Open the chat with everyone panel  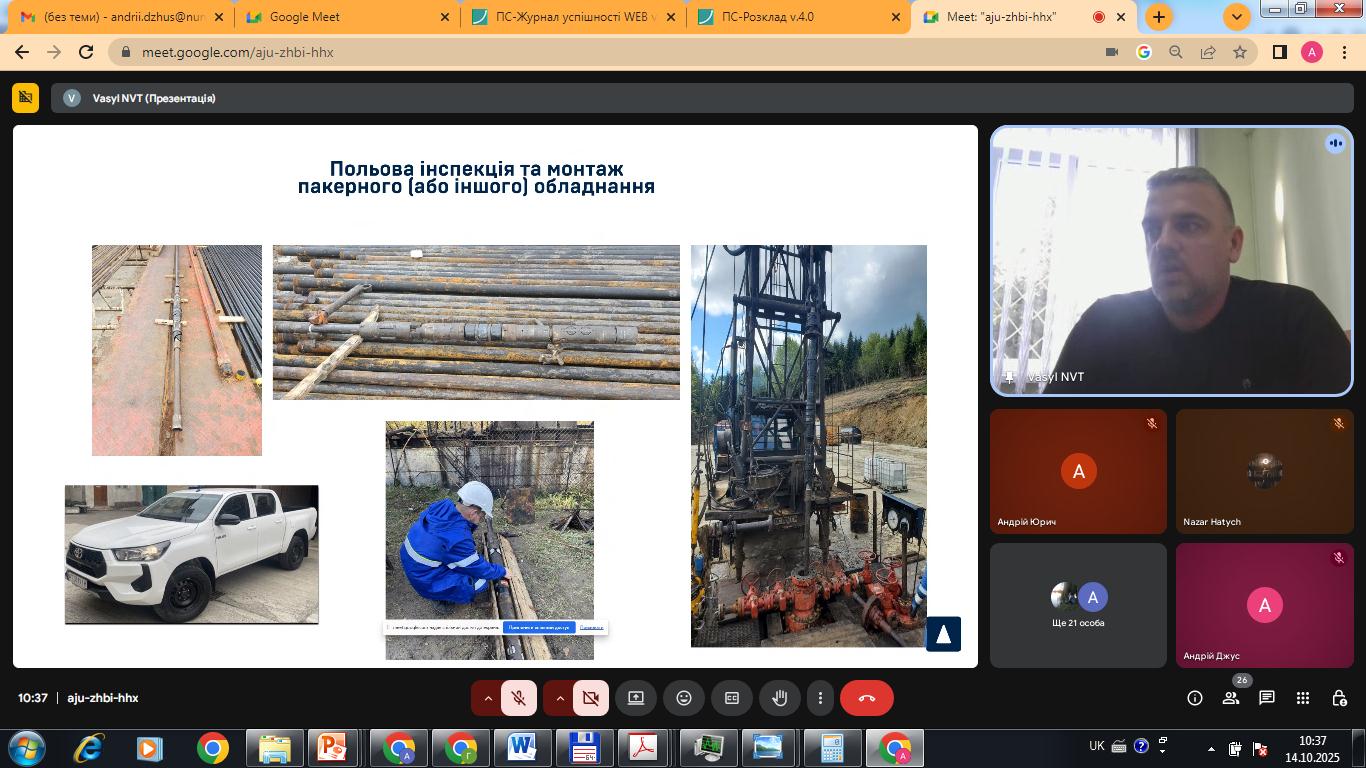point(1267,698)
